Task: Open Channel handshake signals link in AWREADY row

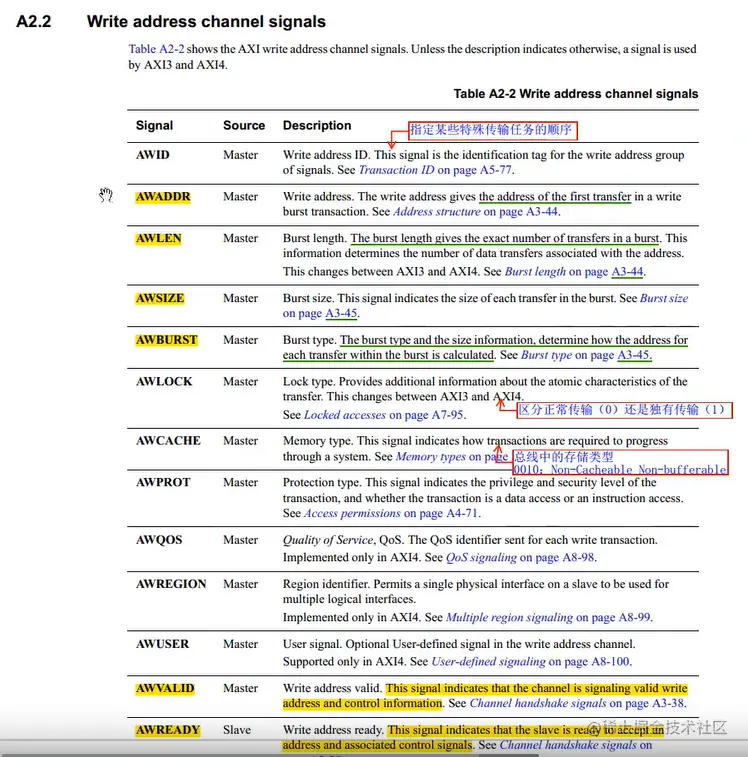Action: point(576,744)
